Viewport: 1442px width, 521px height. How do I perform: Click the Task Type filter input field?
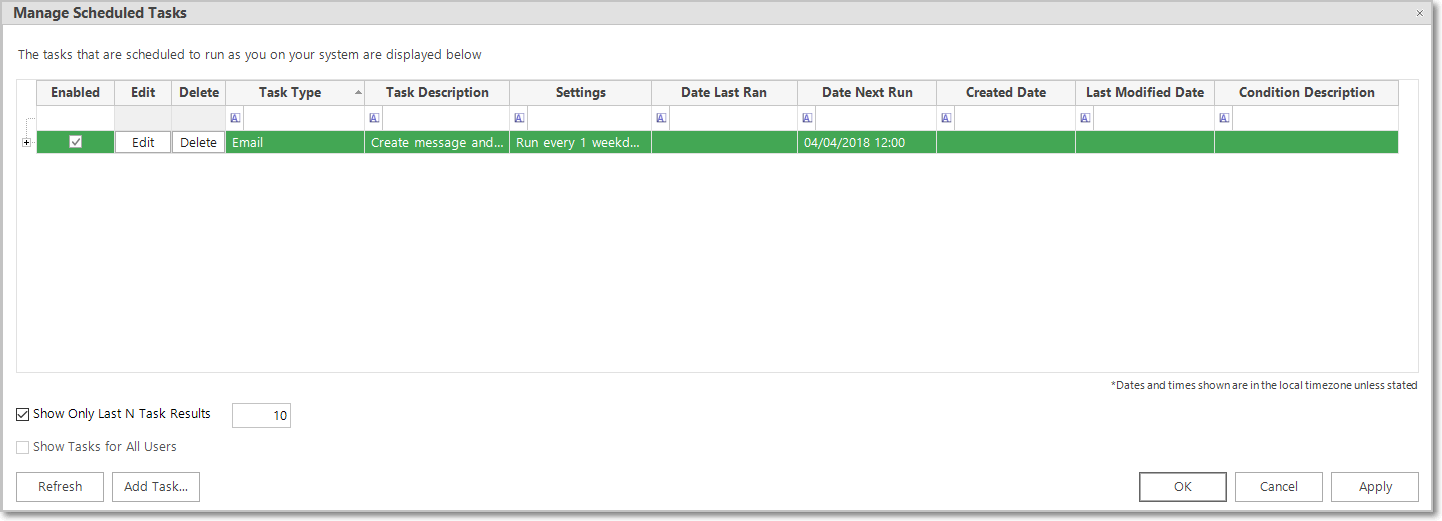click(x=303, y=118)
